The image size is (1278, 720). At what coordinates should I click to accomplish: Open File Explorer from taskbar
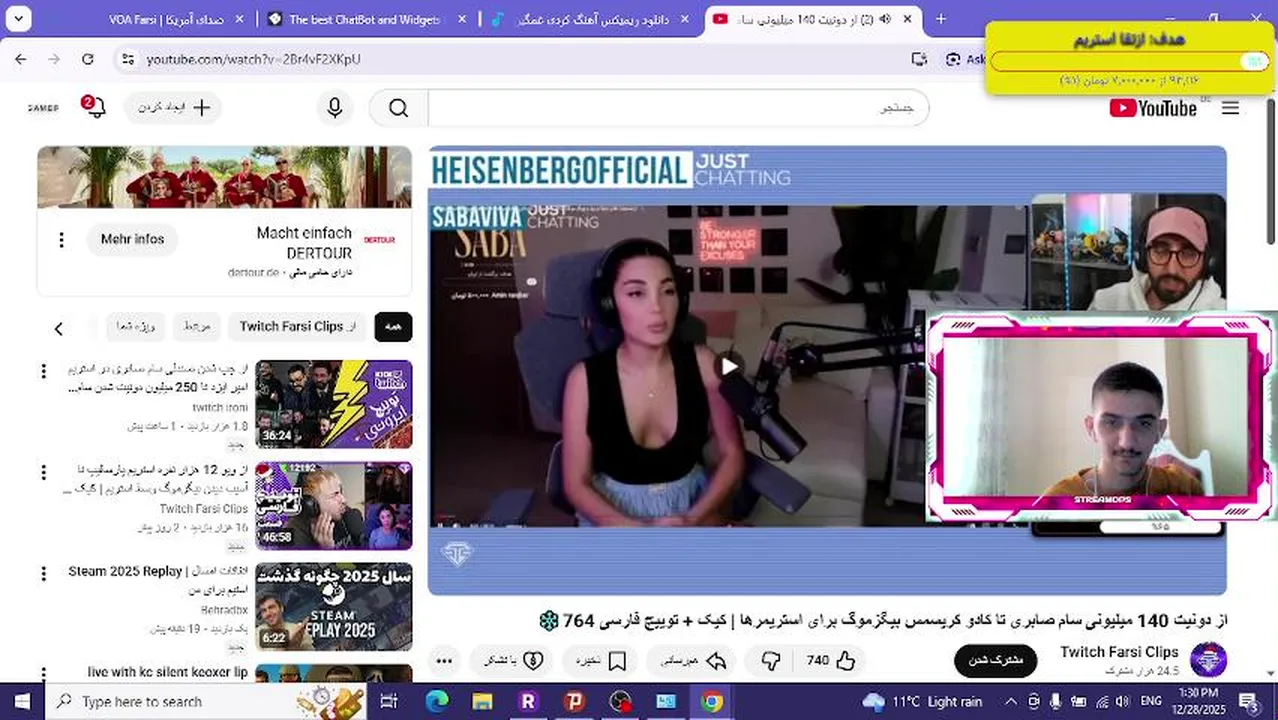482,702
